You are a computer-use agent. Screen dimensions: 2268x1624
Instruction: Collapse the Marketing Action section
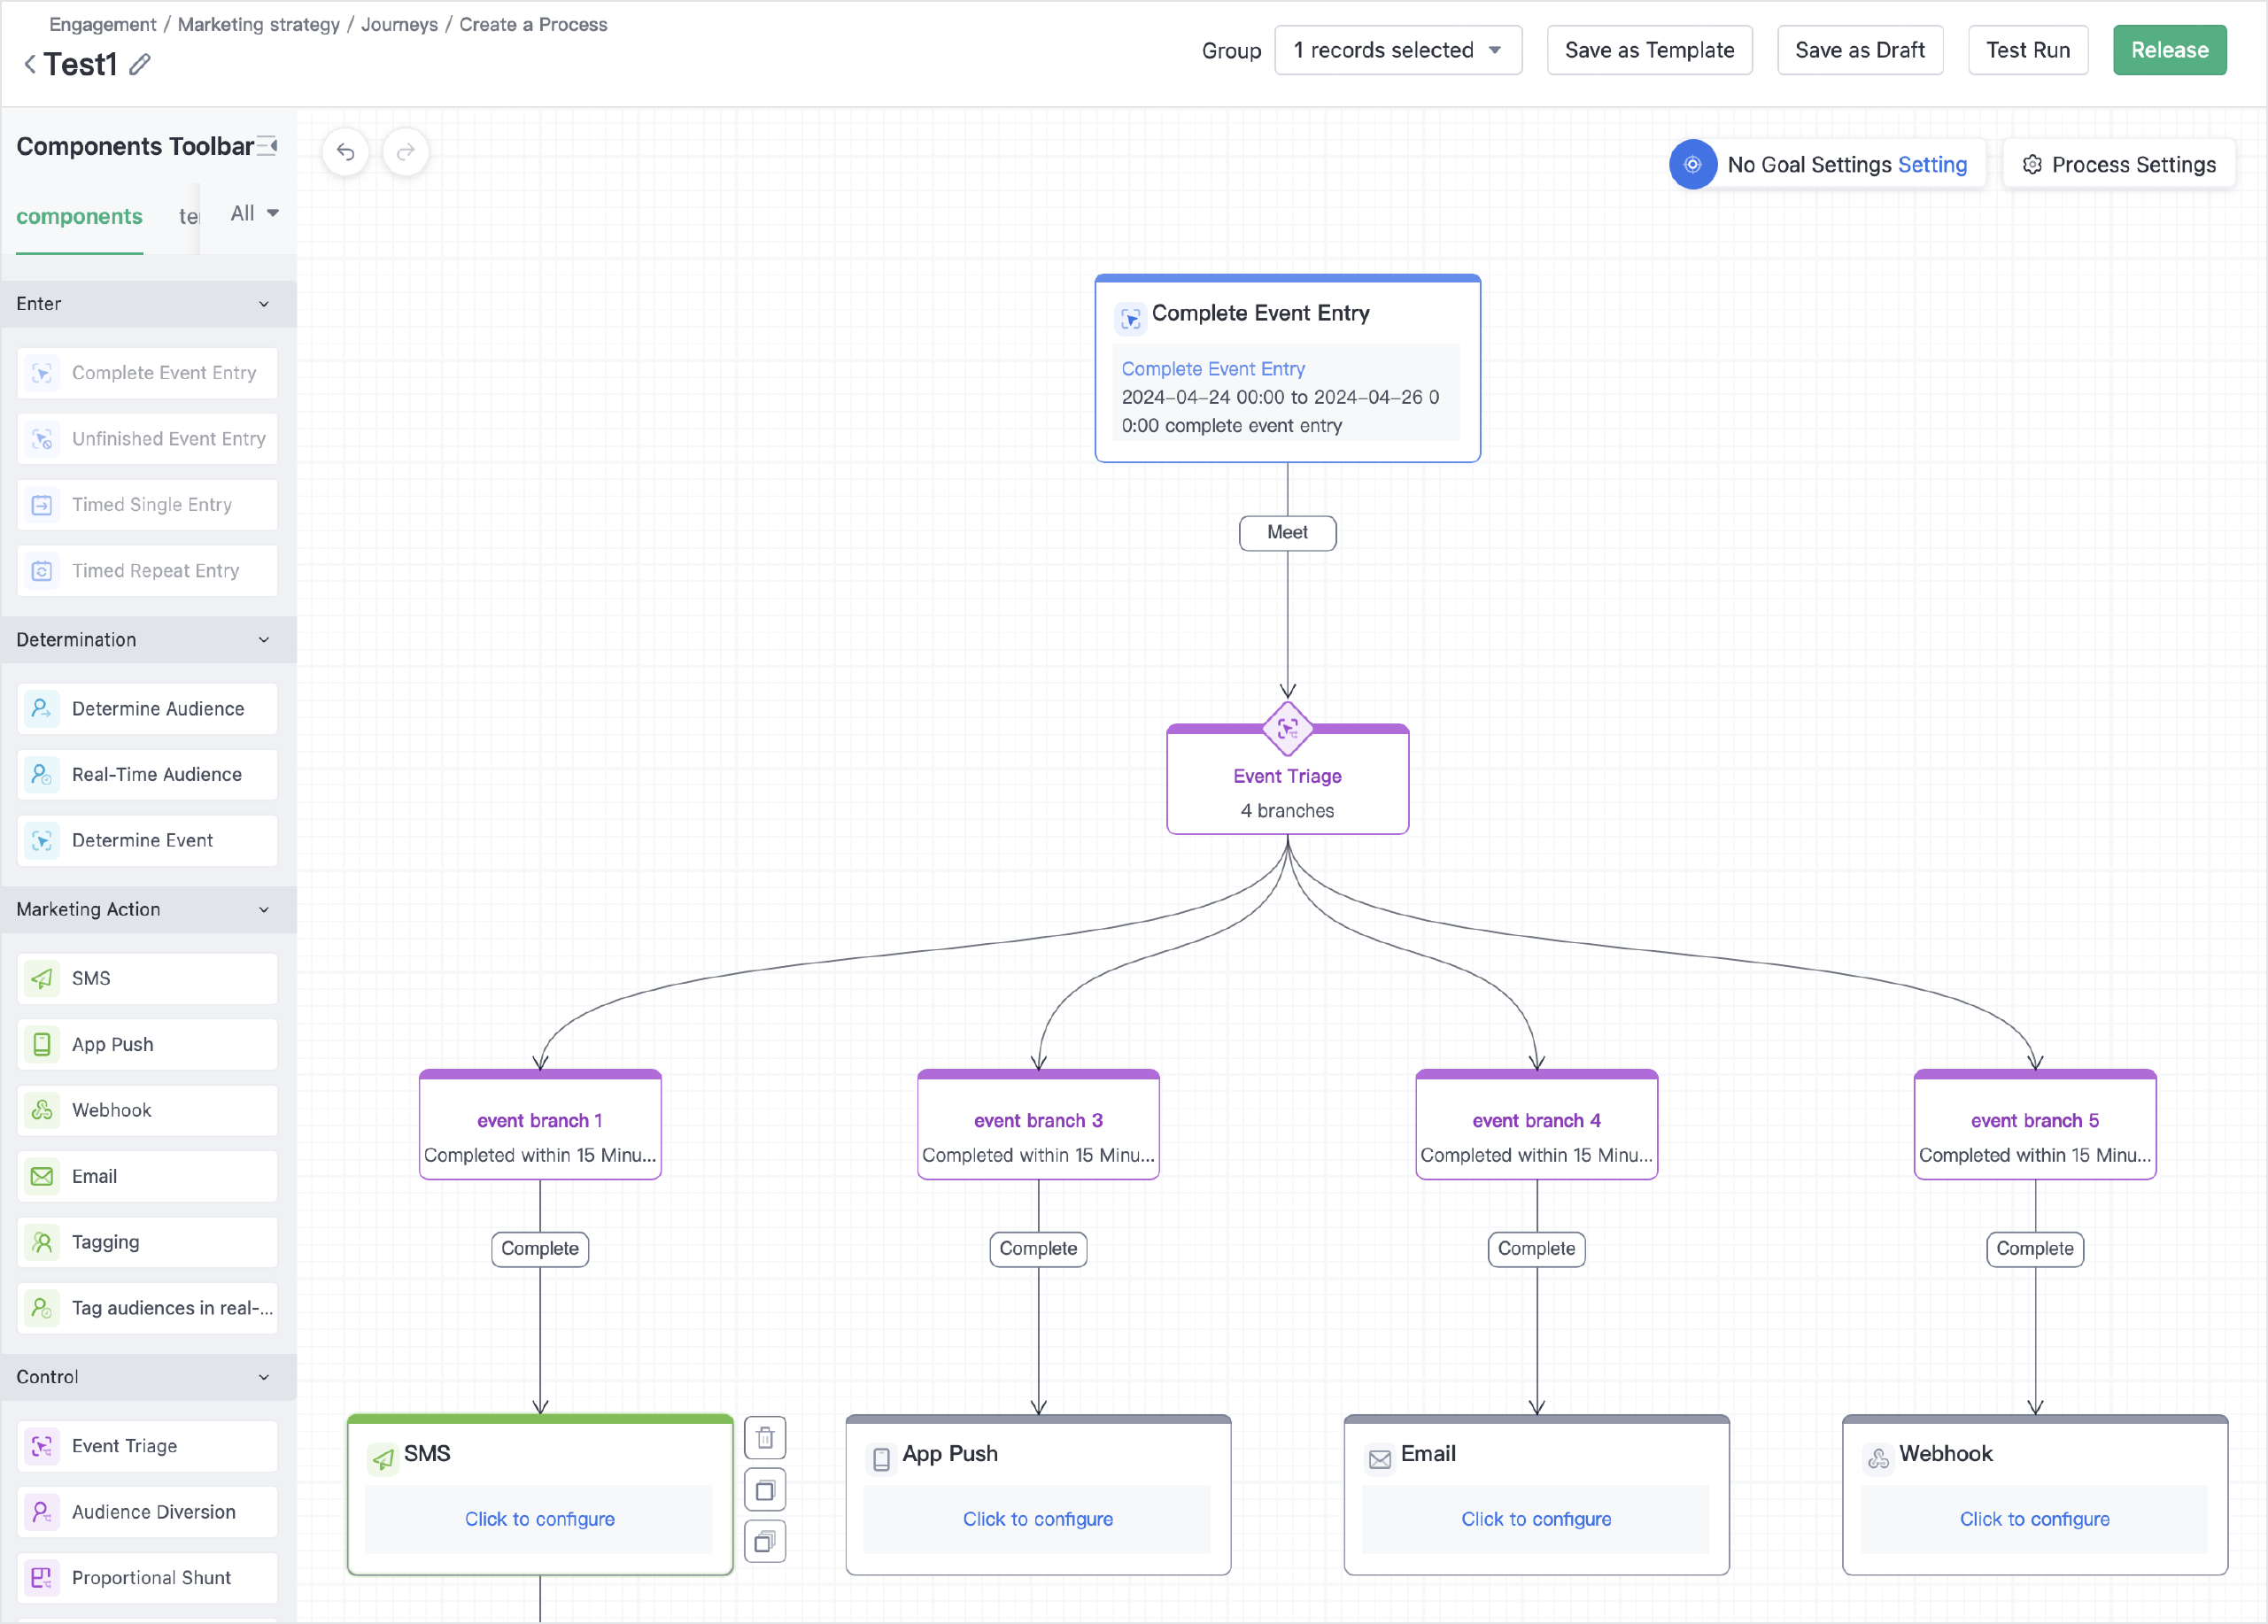point(264,910)
